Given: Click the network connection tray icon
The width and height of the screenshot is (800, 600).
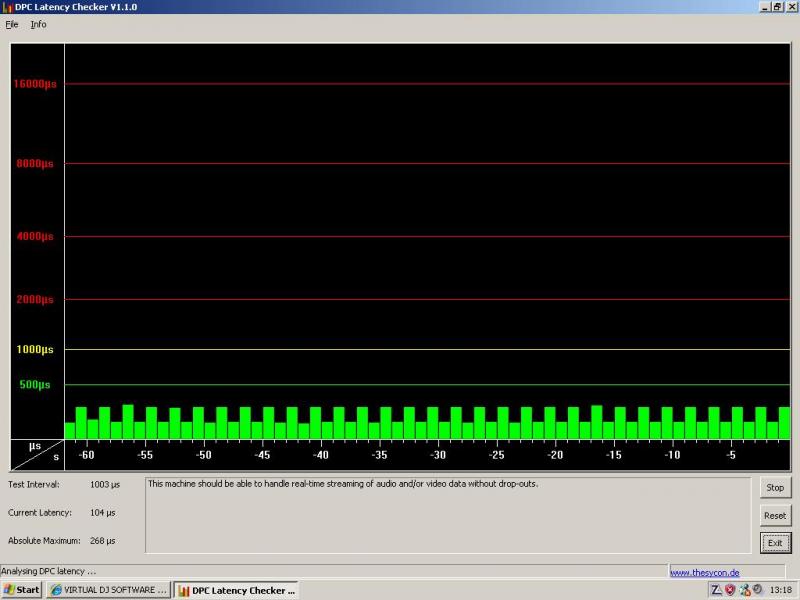Looking at the screenshot, I should click(x=744, y=590).
